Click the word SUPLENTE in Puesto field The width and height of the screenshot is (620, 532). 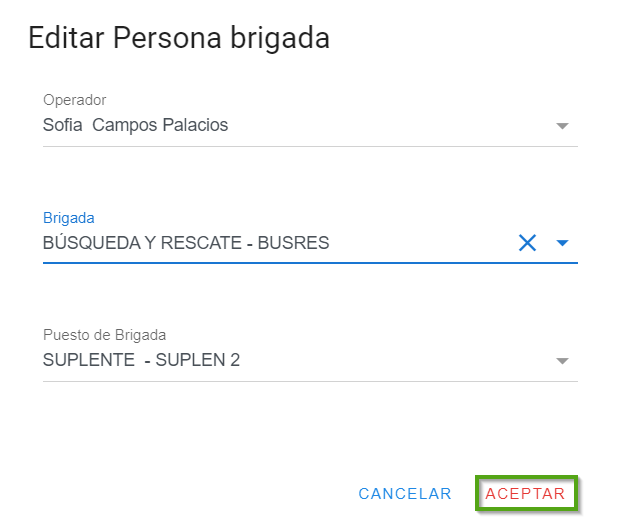point(89,360)
